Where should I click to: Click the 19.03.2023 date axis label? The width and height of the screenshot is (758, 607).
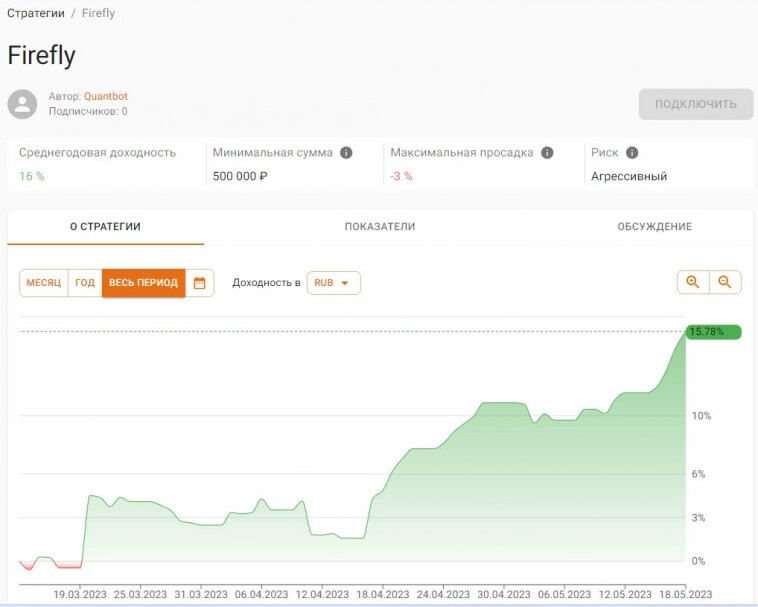pyautogui.click(x=80, y=594)
